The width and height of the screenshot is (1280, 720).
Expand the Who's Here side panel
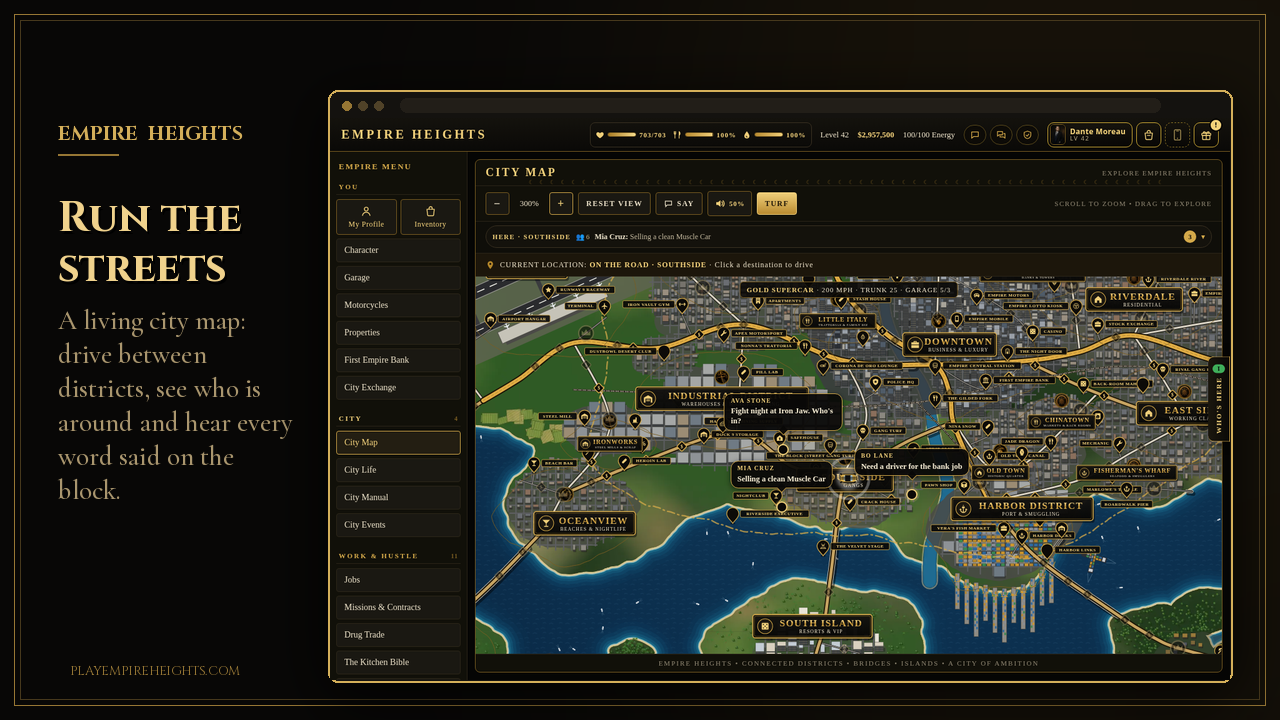coord(1218,399)
